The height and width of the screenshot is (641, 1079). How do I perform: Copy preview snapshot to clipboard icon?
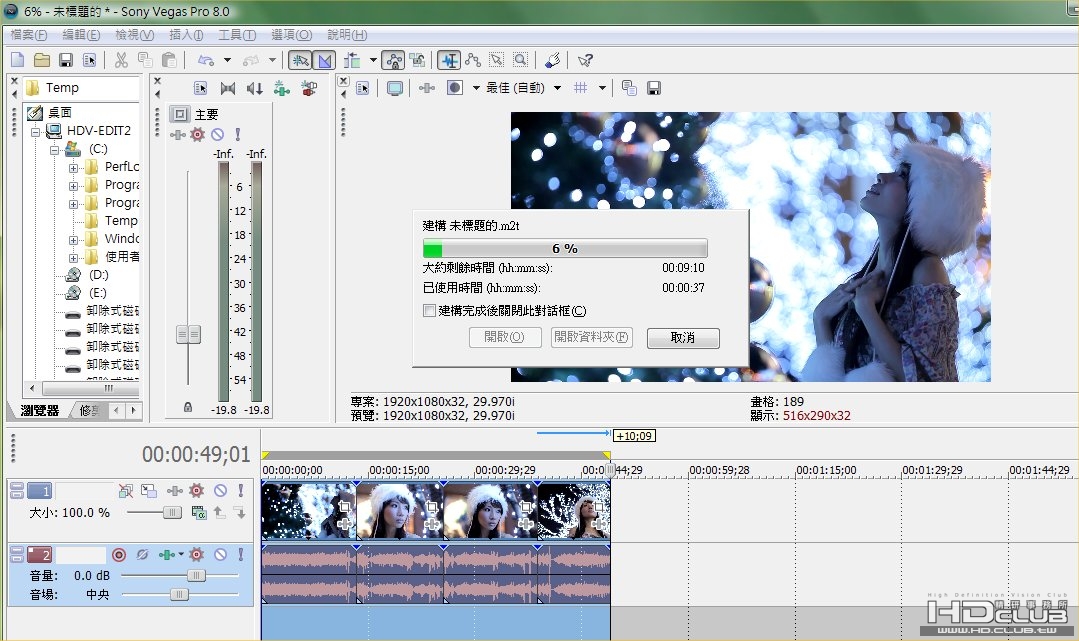pyautogui.click(x=629, y=88)
